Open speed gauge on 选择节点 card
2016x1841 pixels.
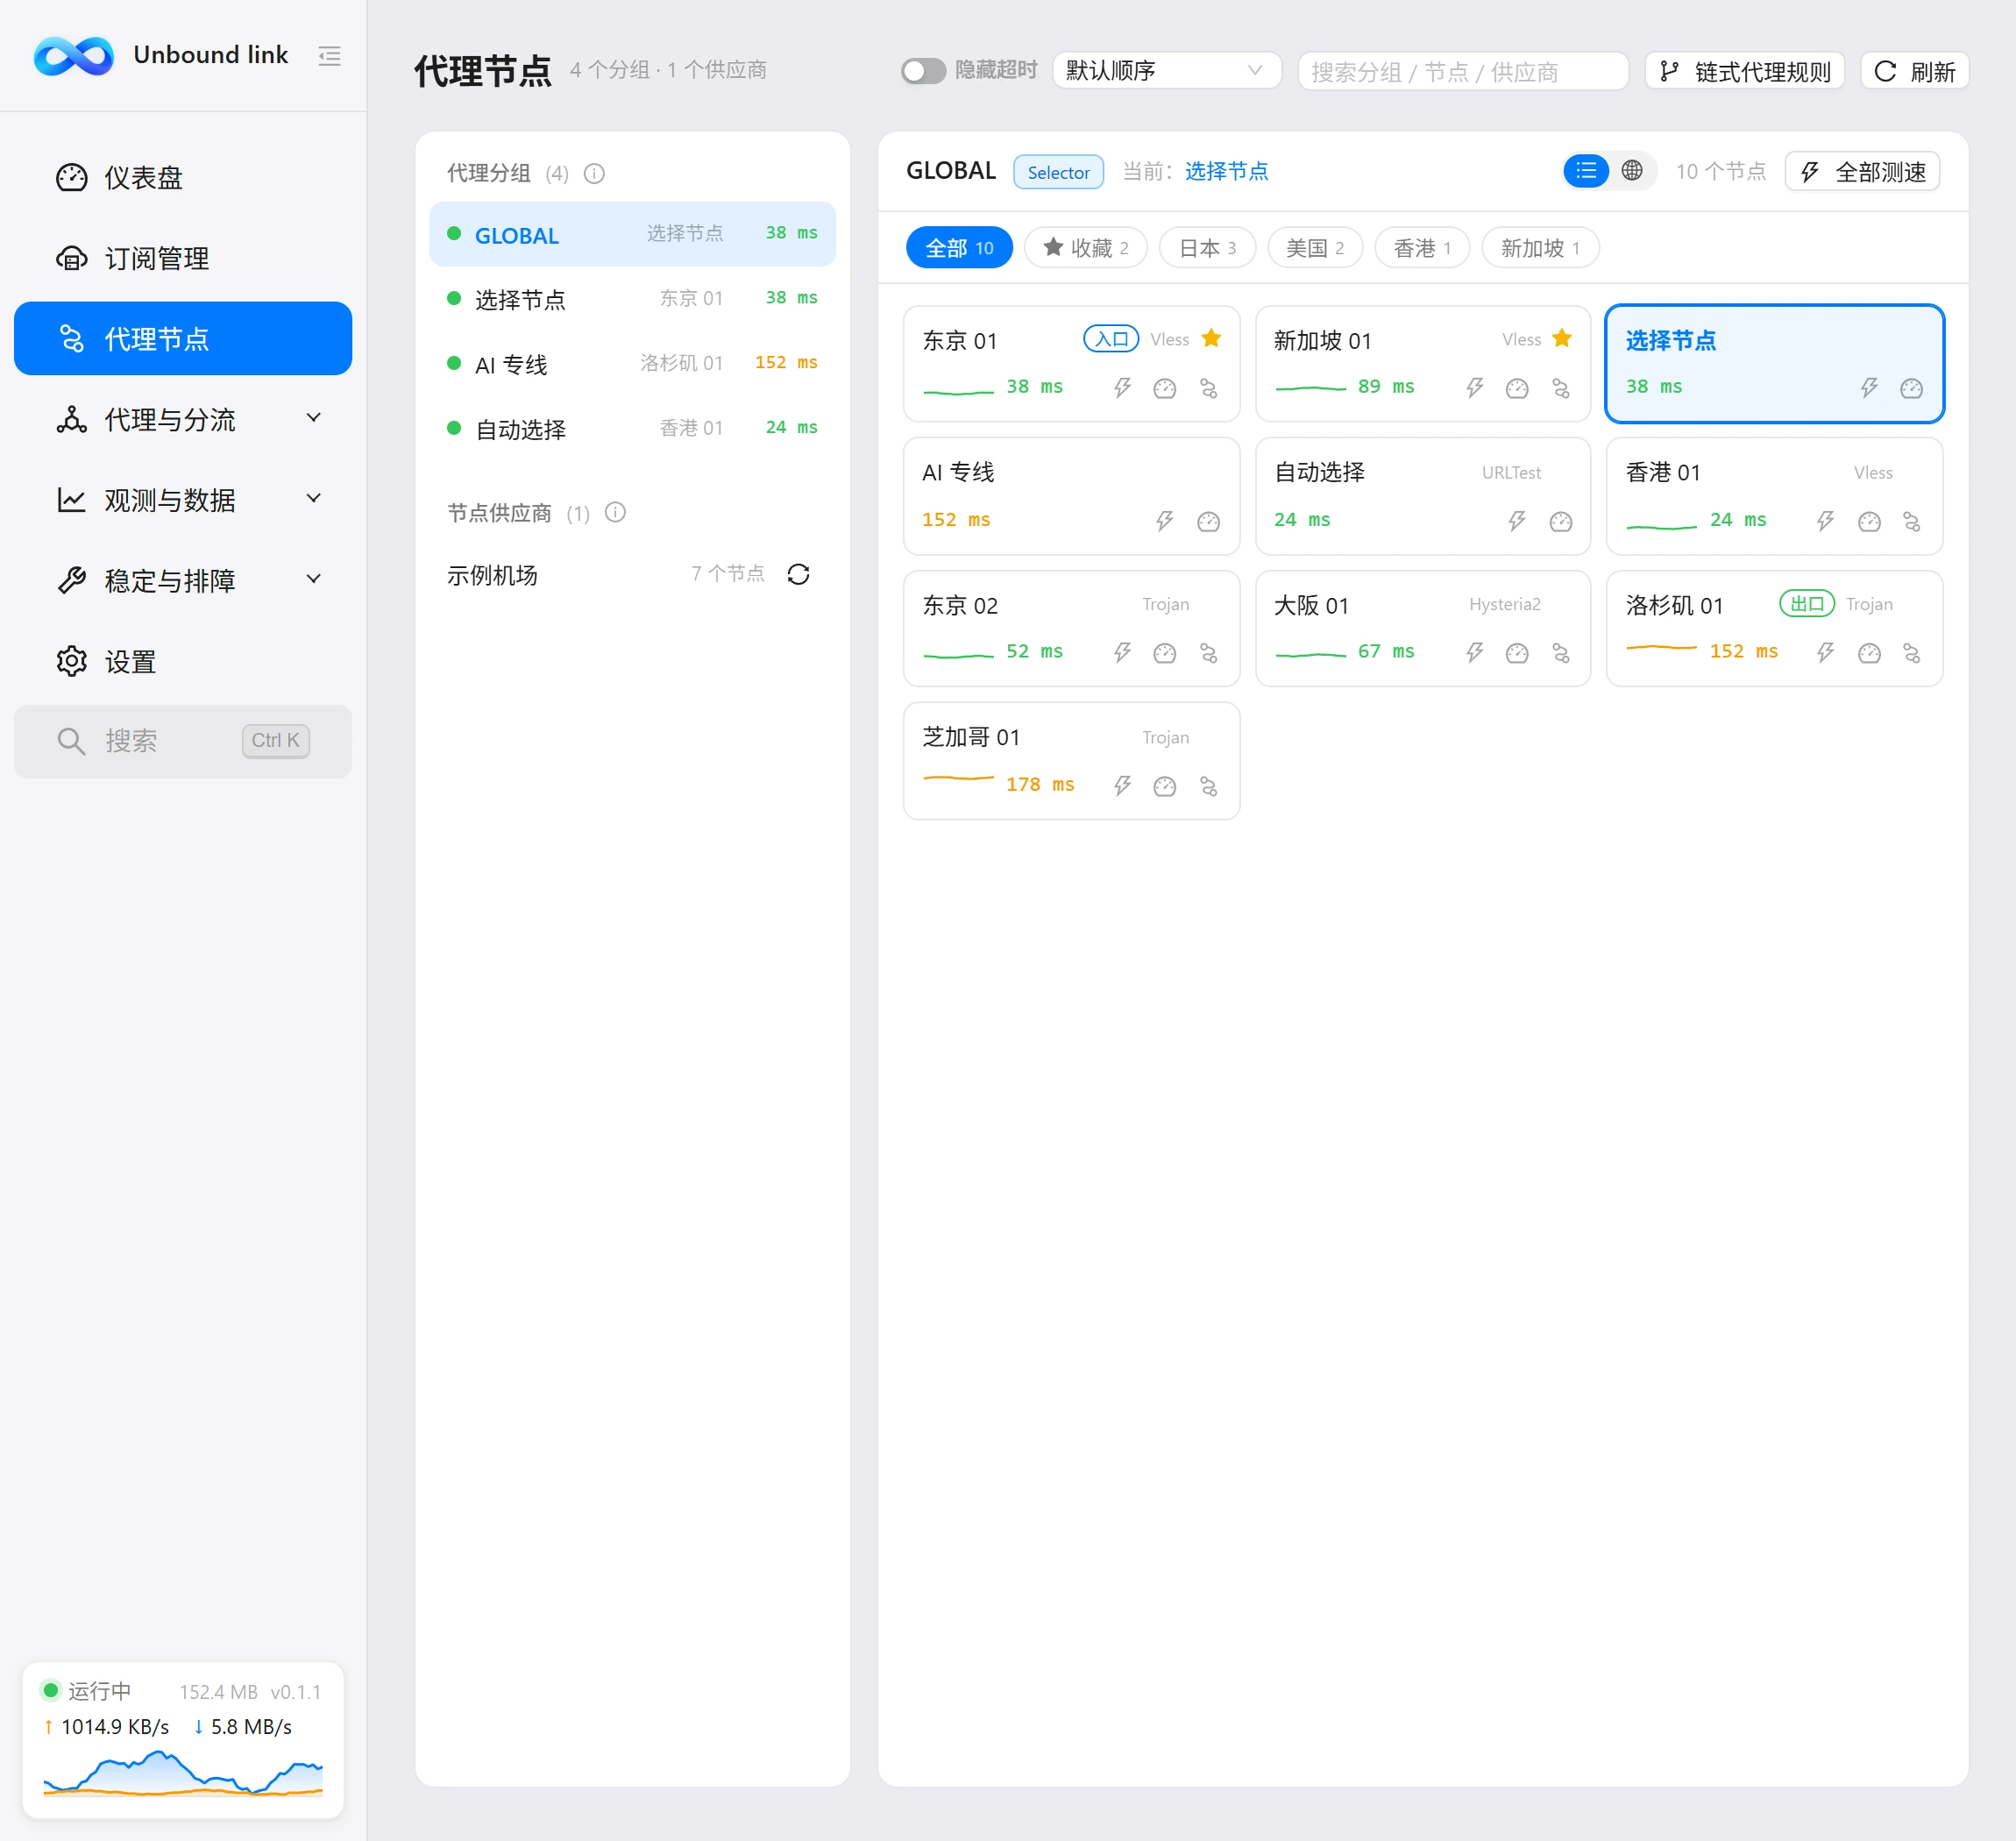click(1911, 388)
